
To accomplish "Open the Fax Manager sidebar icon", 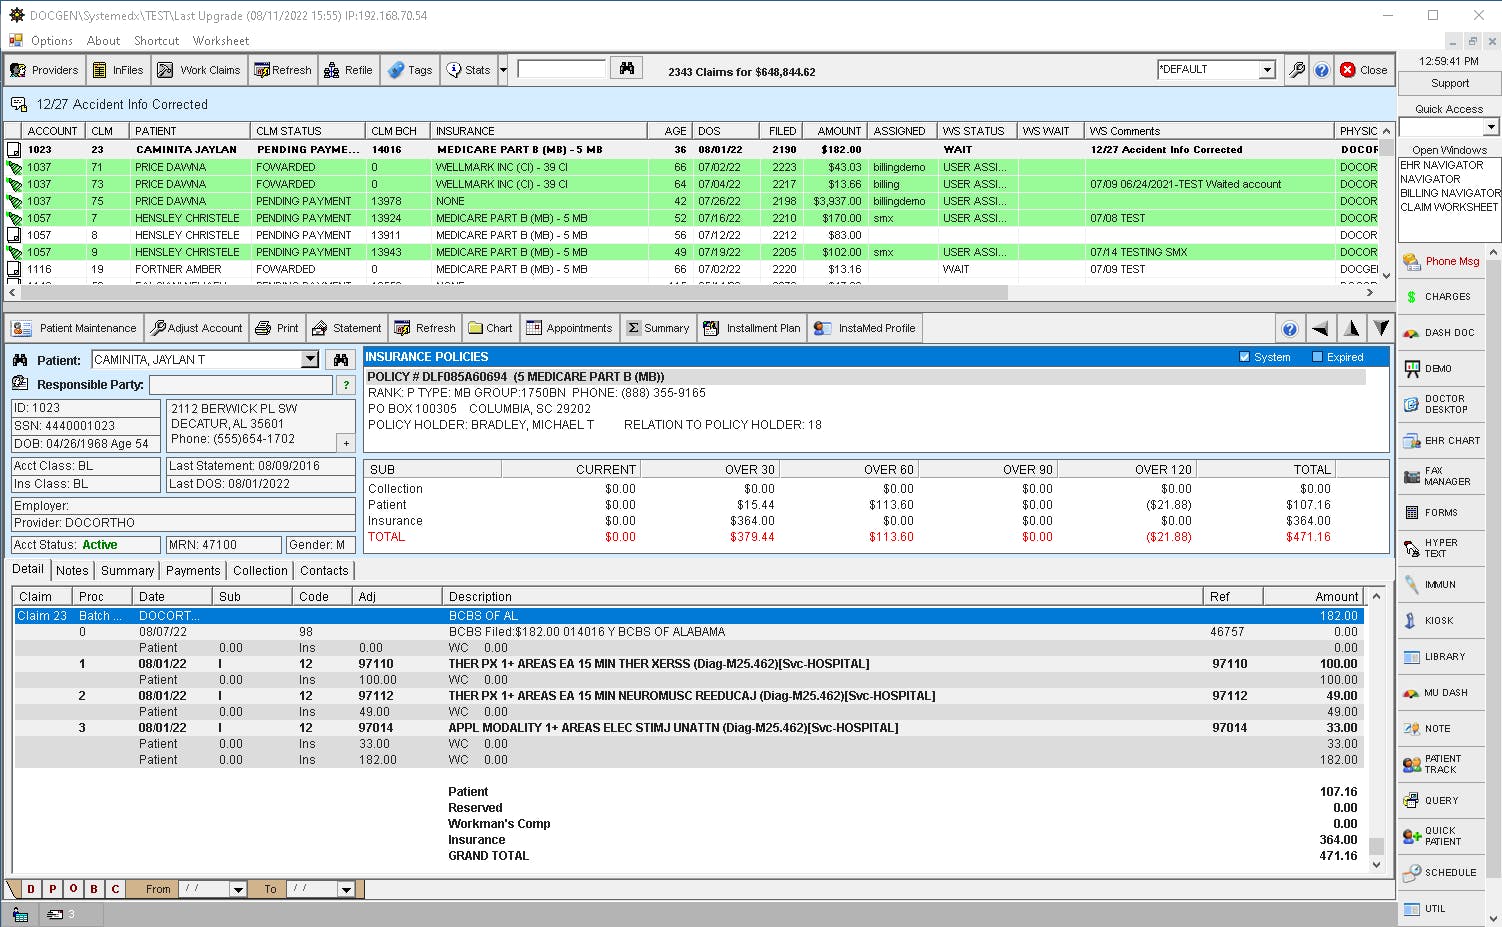I will 1438,476.
